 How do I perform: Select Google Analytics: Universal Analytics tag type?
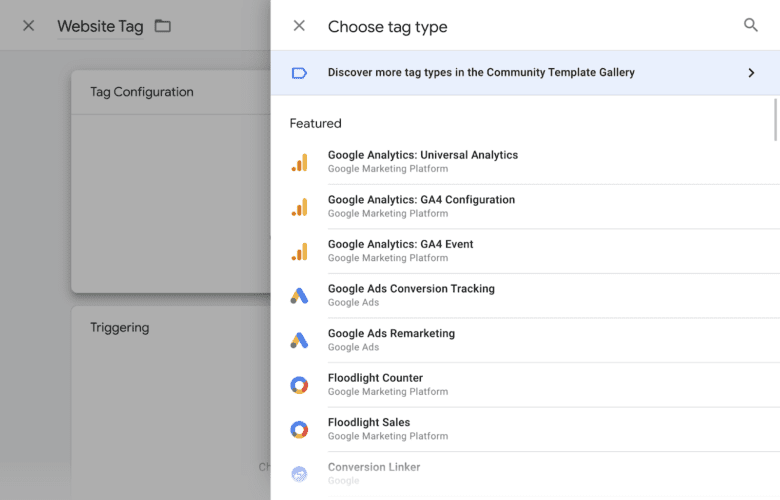(423, 156)
